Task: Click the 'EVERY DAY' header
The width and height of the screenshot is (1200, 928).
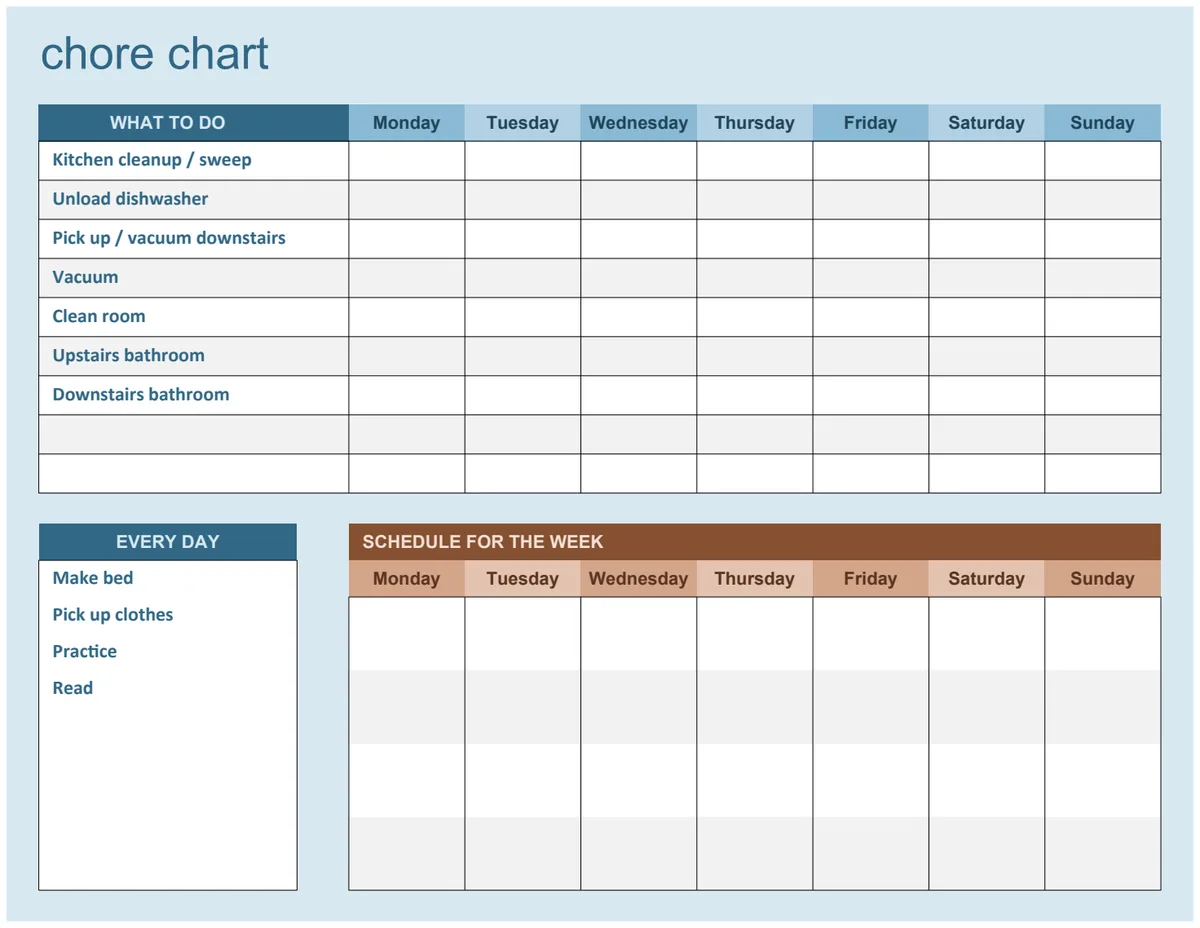Action: point(168,542)
